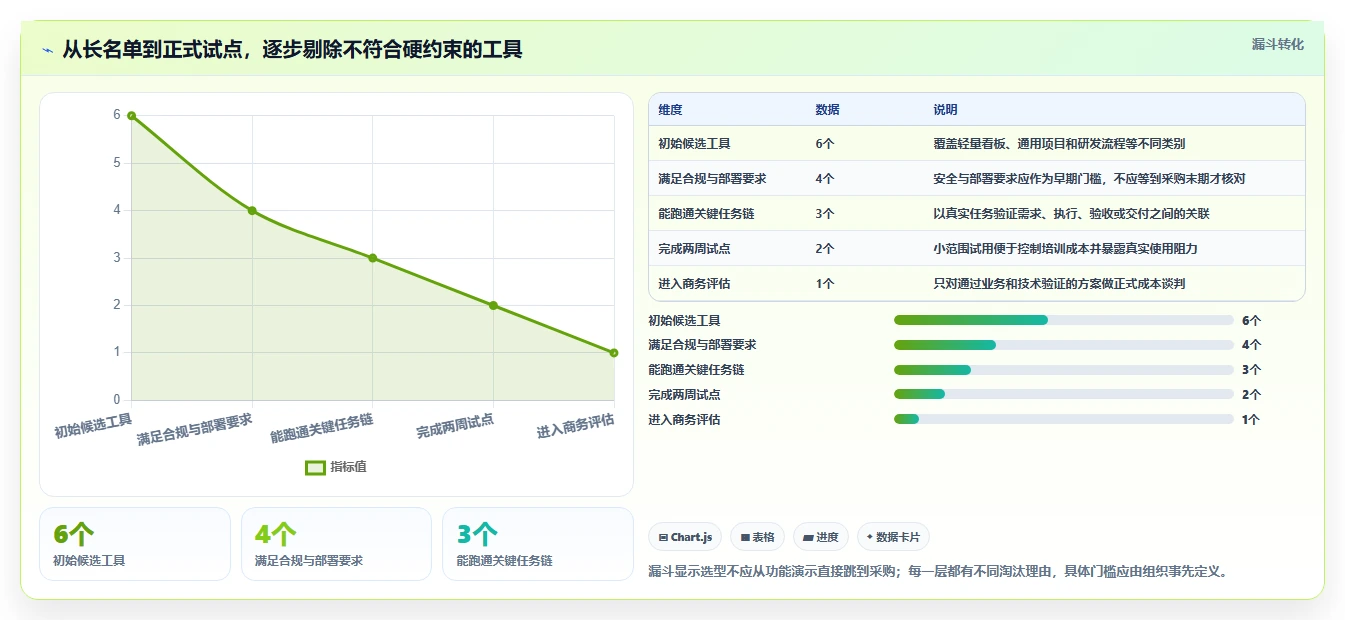
Task: Click the chart data point at value 6
Action: pyautogui.click(x=131, y=116)
